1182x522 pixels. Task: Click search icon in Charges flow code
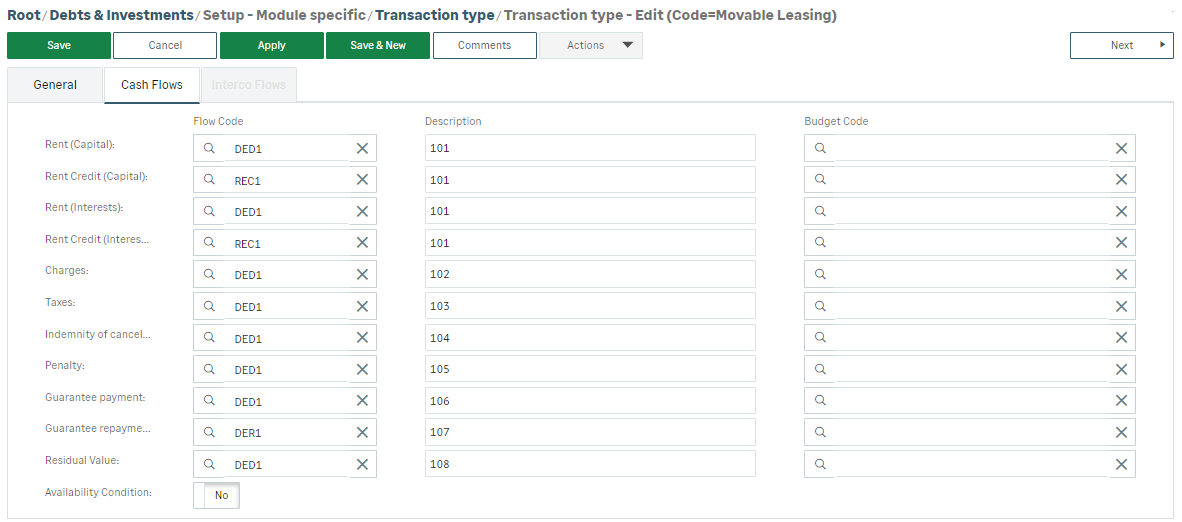tap(210, 274)
